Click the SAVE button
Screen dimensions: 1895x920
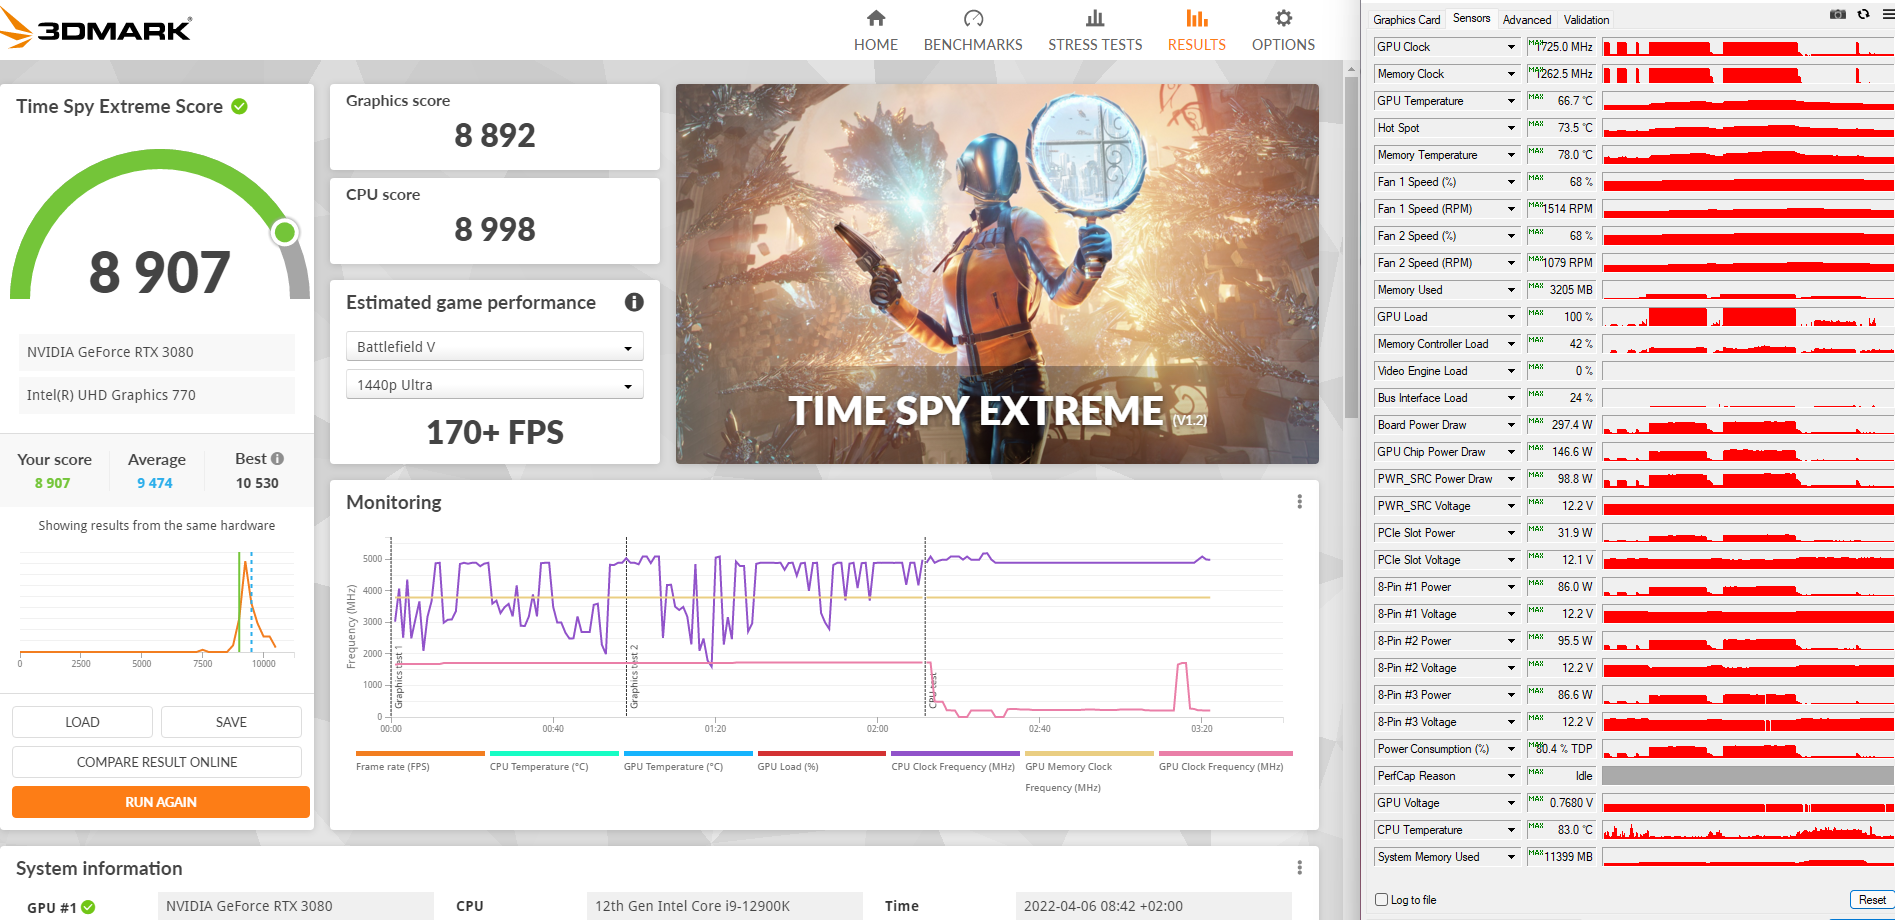tap(231, 722)
